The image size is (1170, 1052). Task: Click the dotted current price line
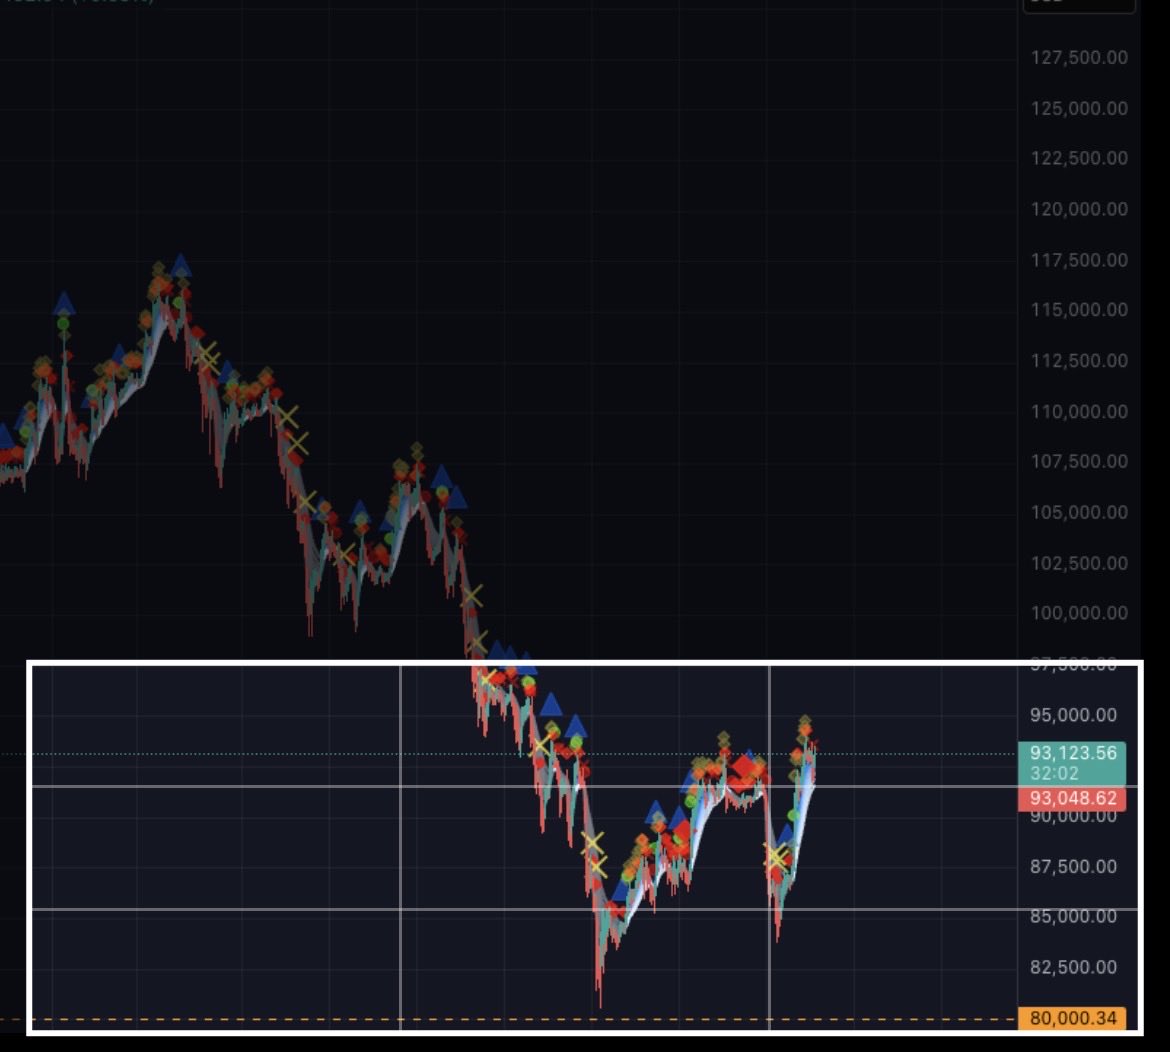tap(507, 754)
